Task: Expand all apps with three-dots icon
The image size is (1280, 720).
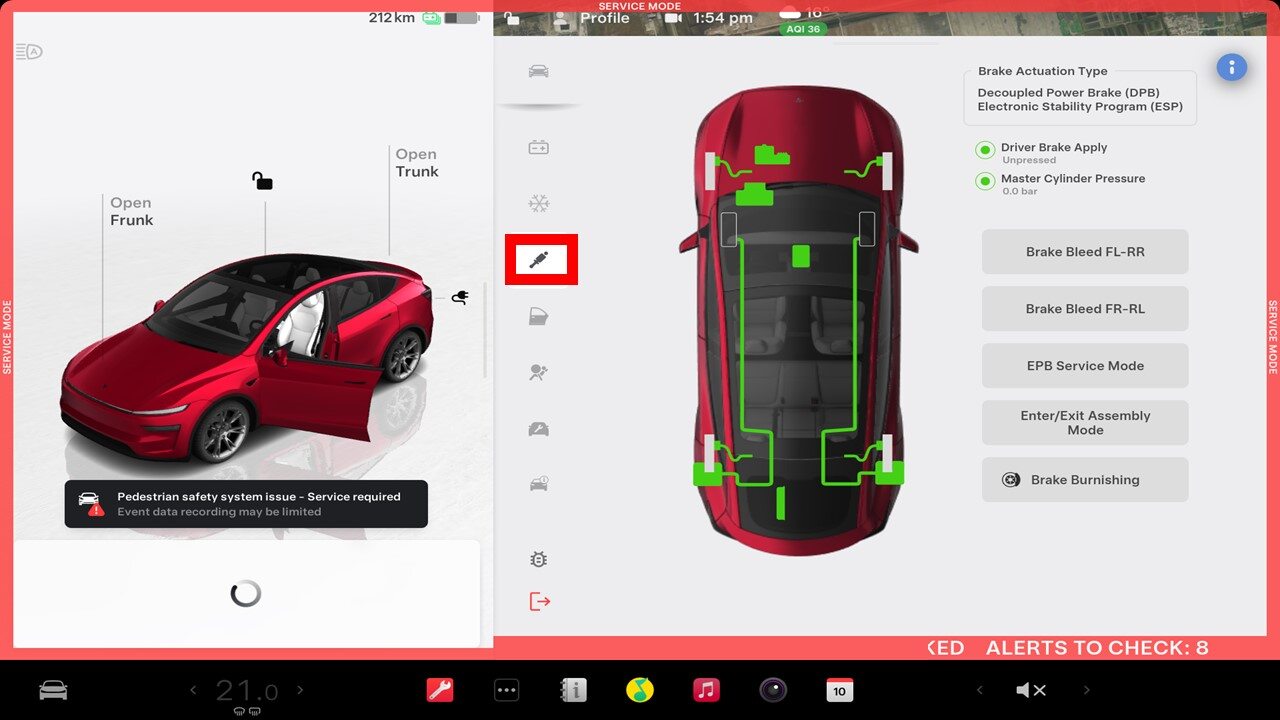Action: (507, 690)
